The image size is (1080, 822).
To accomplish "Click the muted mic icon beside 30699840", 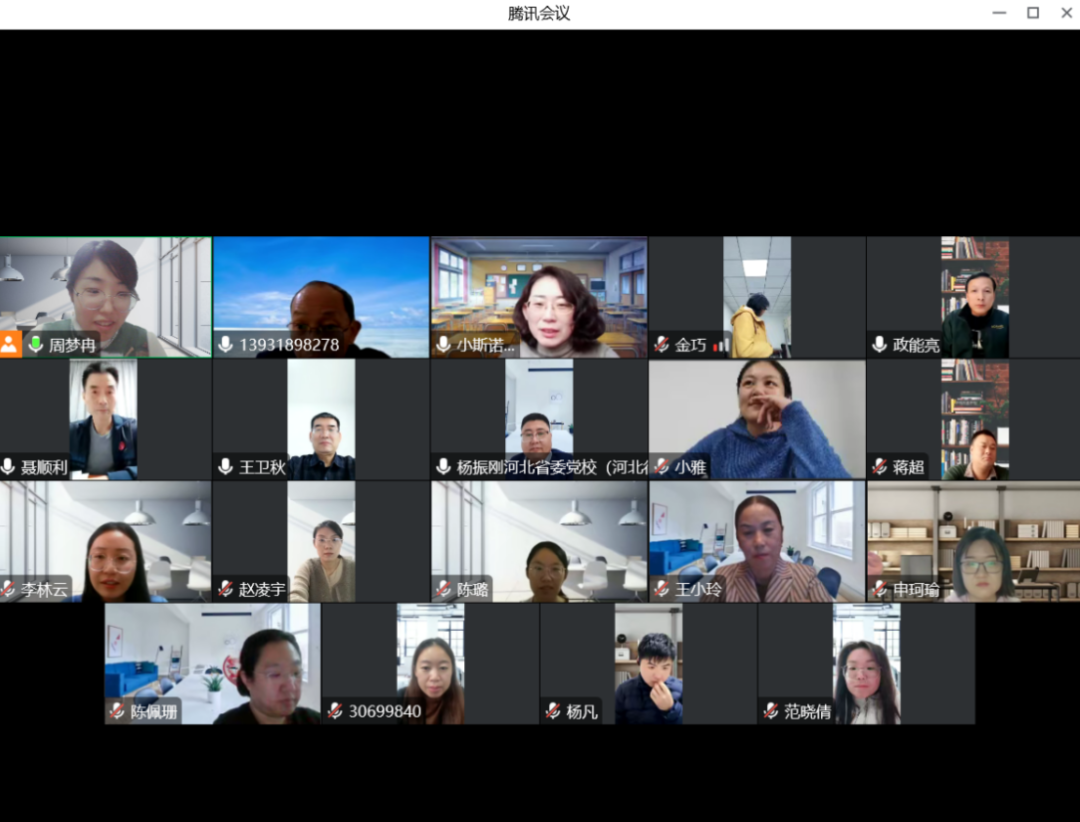I will [335, 711].
